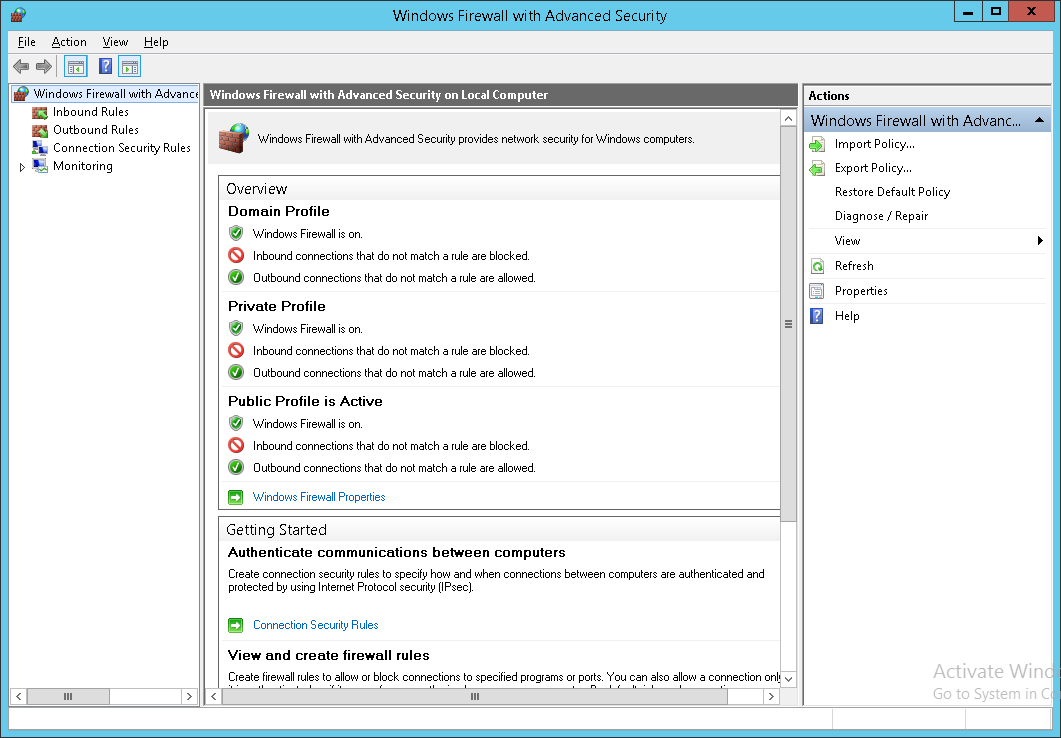Screen dimensions: 1061x738
Task: Click Diagnose / Repair action
Action: tap(881, 216)
